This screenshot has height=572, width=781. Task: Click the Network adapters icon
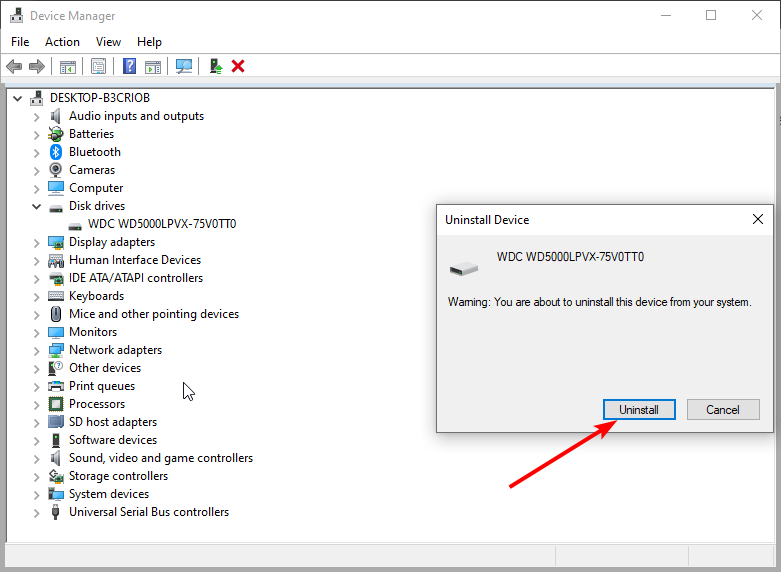tap(56, 350)
